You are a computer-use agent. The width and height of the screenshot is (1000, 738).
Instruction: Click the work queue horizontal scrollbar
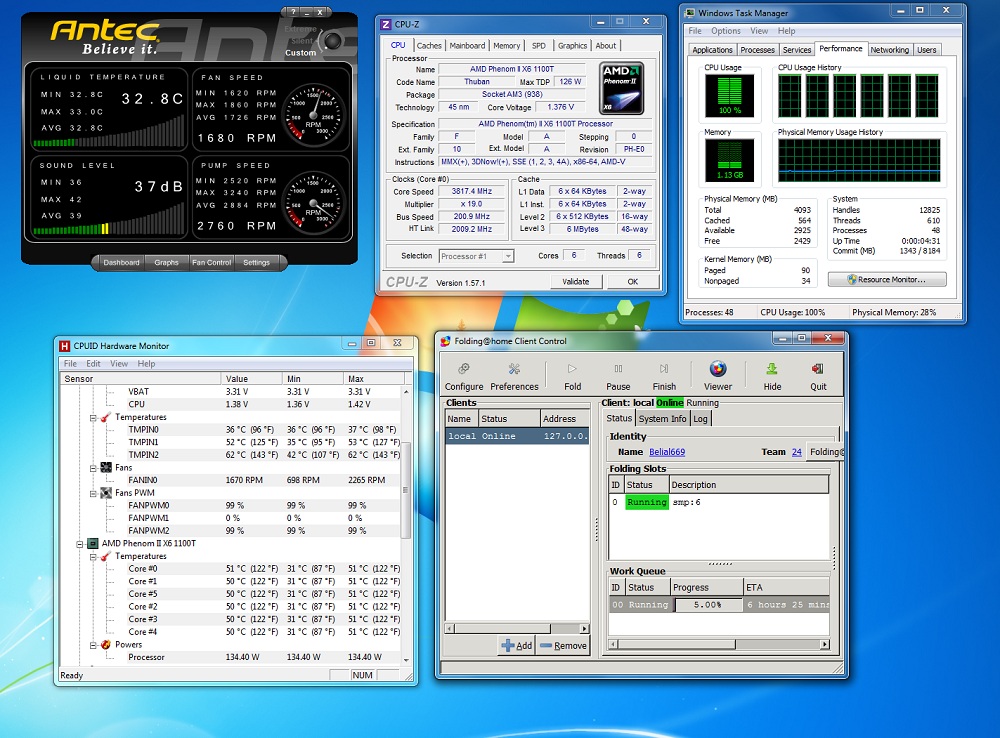pos(719,644)
